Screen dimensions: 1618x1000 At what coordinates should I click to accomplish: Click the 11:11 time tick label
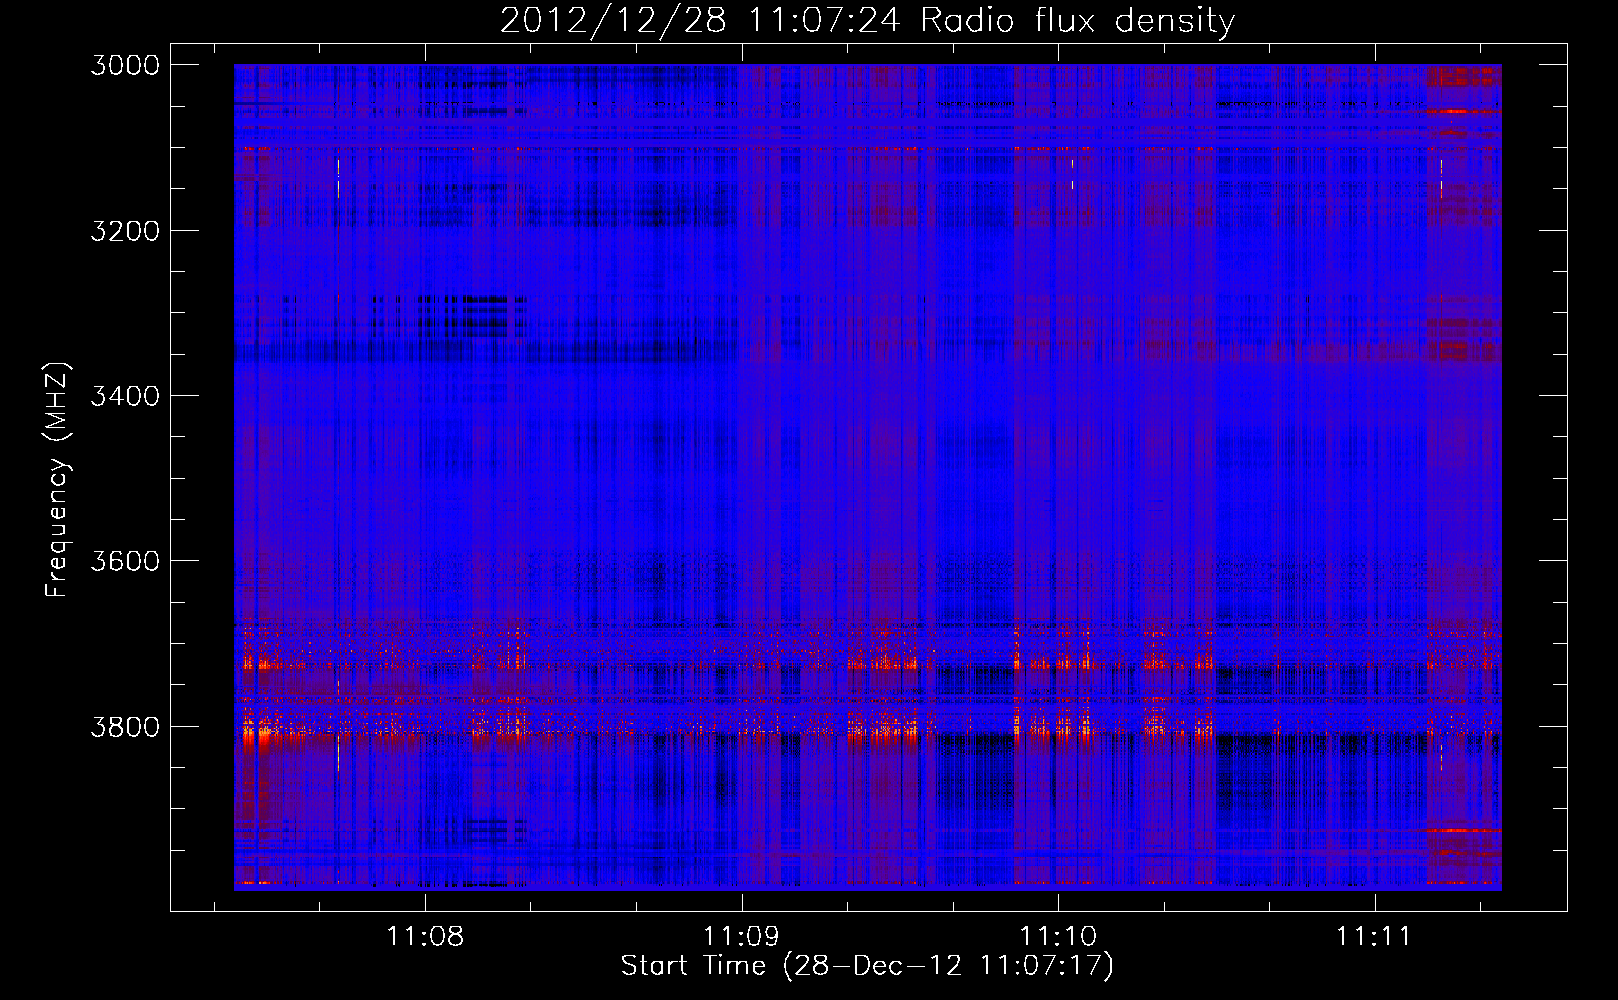tap(1374, 936)
